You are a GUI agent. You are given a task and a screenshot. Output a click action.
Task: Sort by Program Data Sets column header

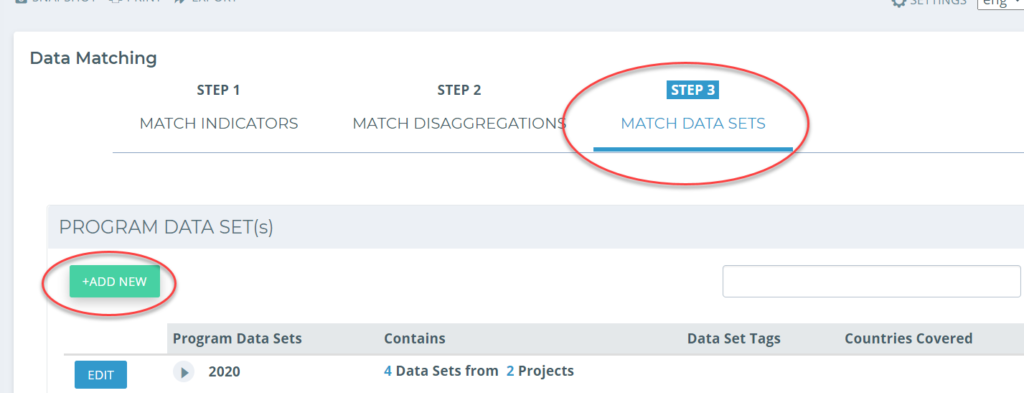point(237,339)
